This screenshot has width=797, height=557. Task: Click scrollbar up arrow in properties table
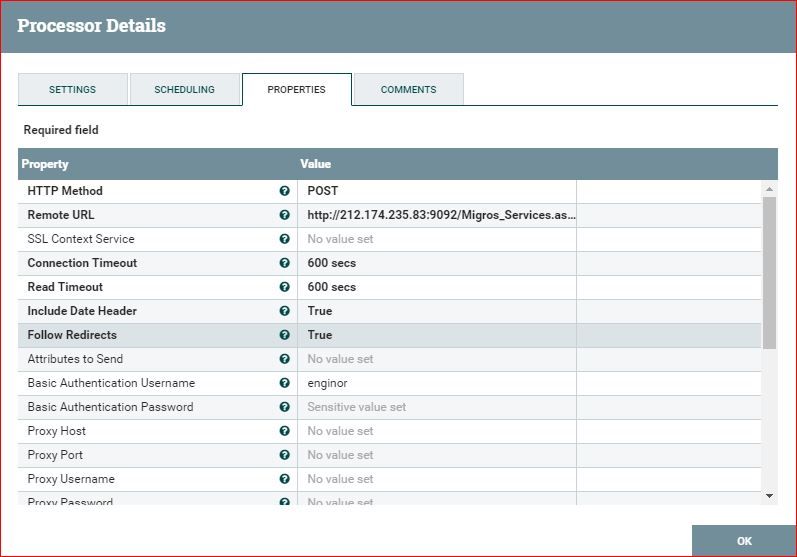[x=770, y=189]
